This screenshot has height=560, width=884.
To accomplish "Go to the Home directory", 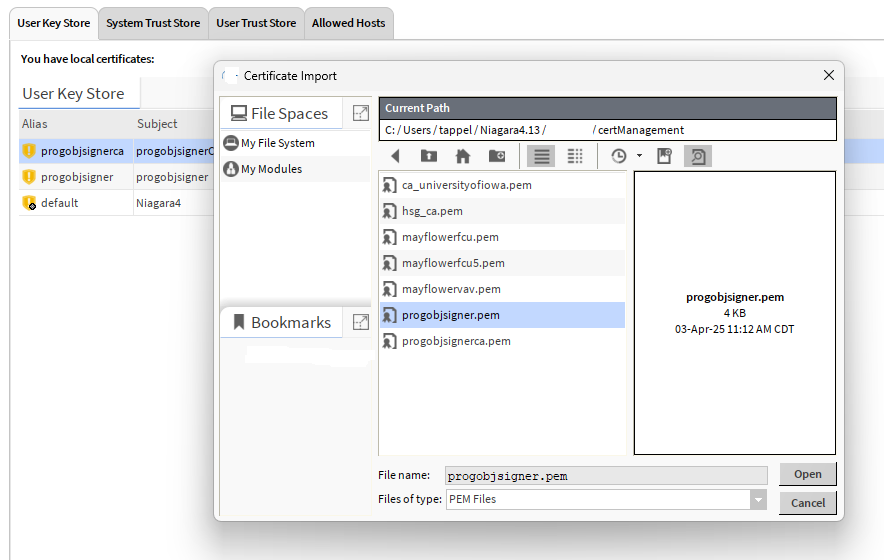I will (x=462, y=156).
